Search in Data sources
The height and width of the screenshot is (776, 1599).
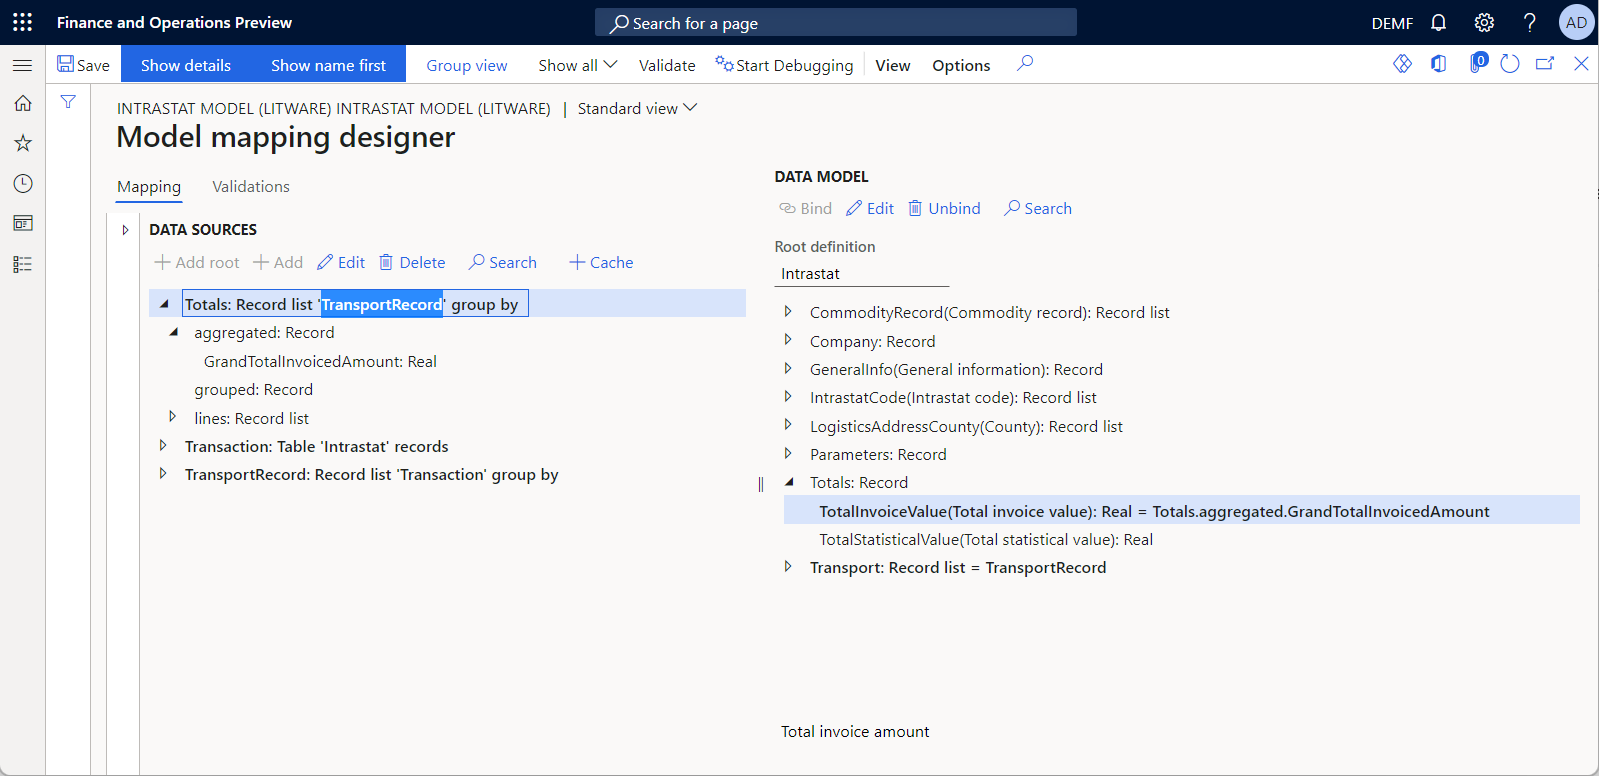coord(503,262)
